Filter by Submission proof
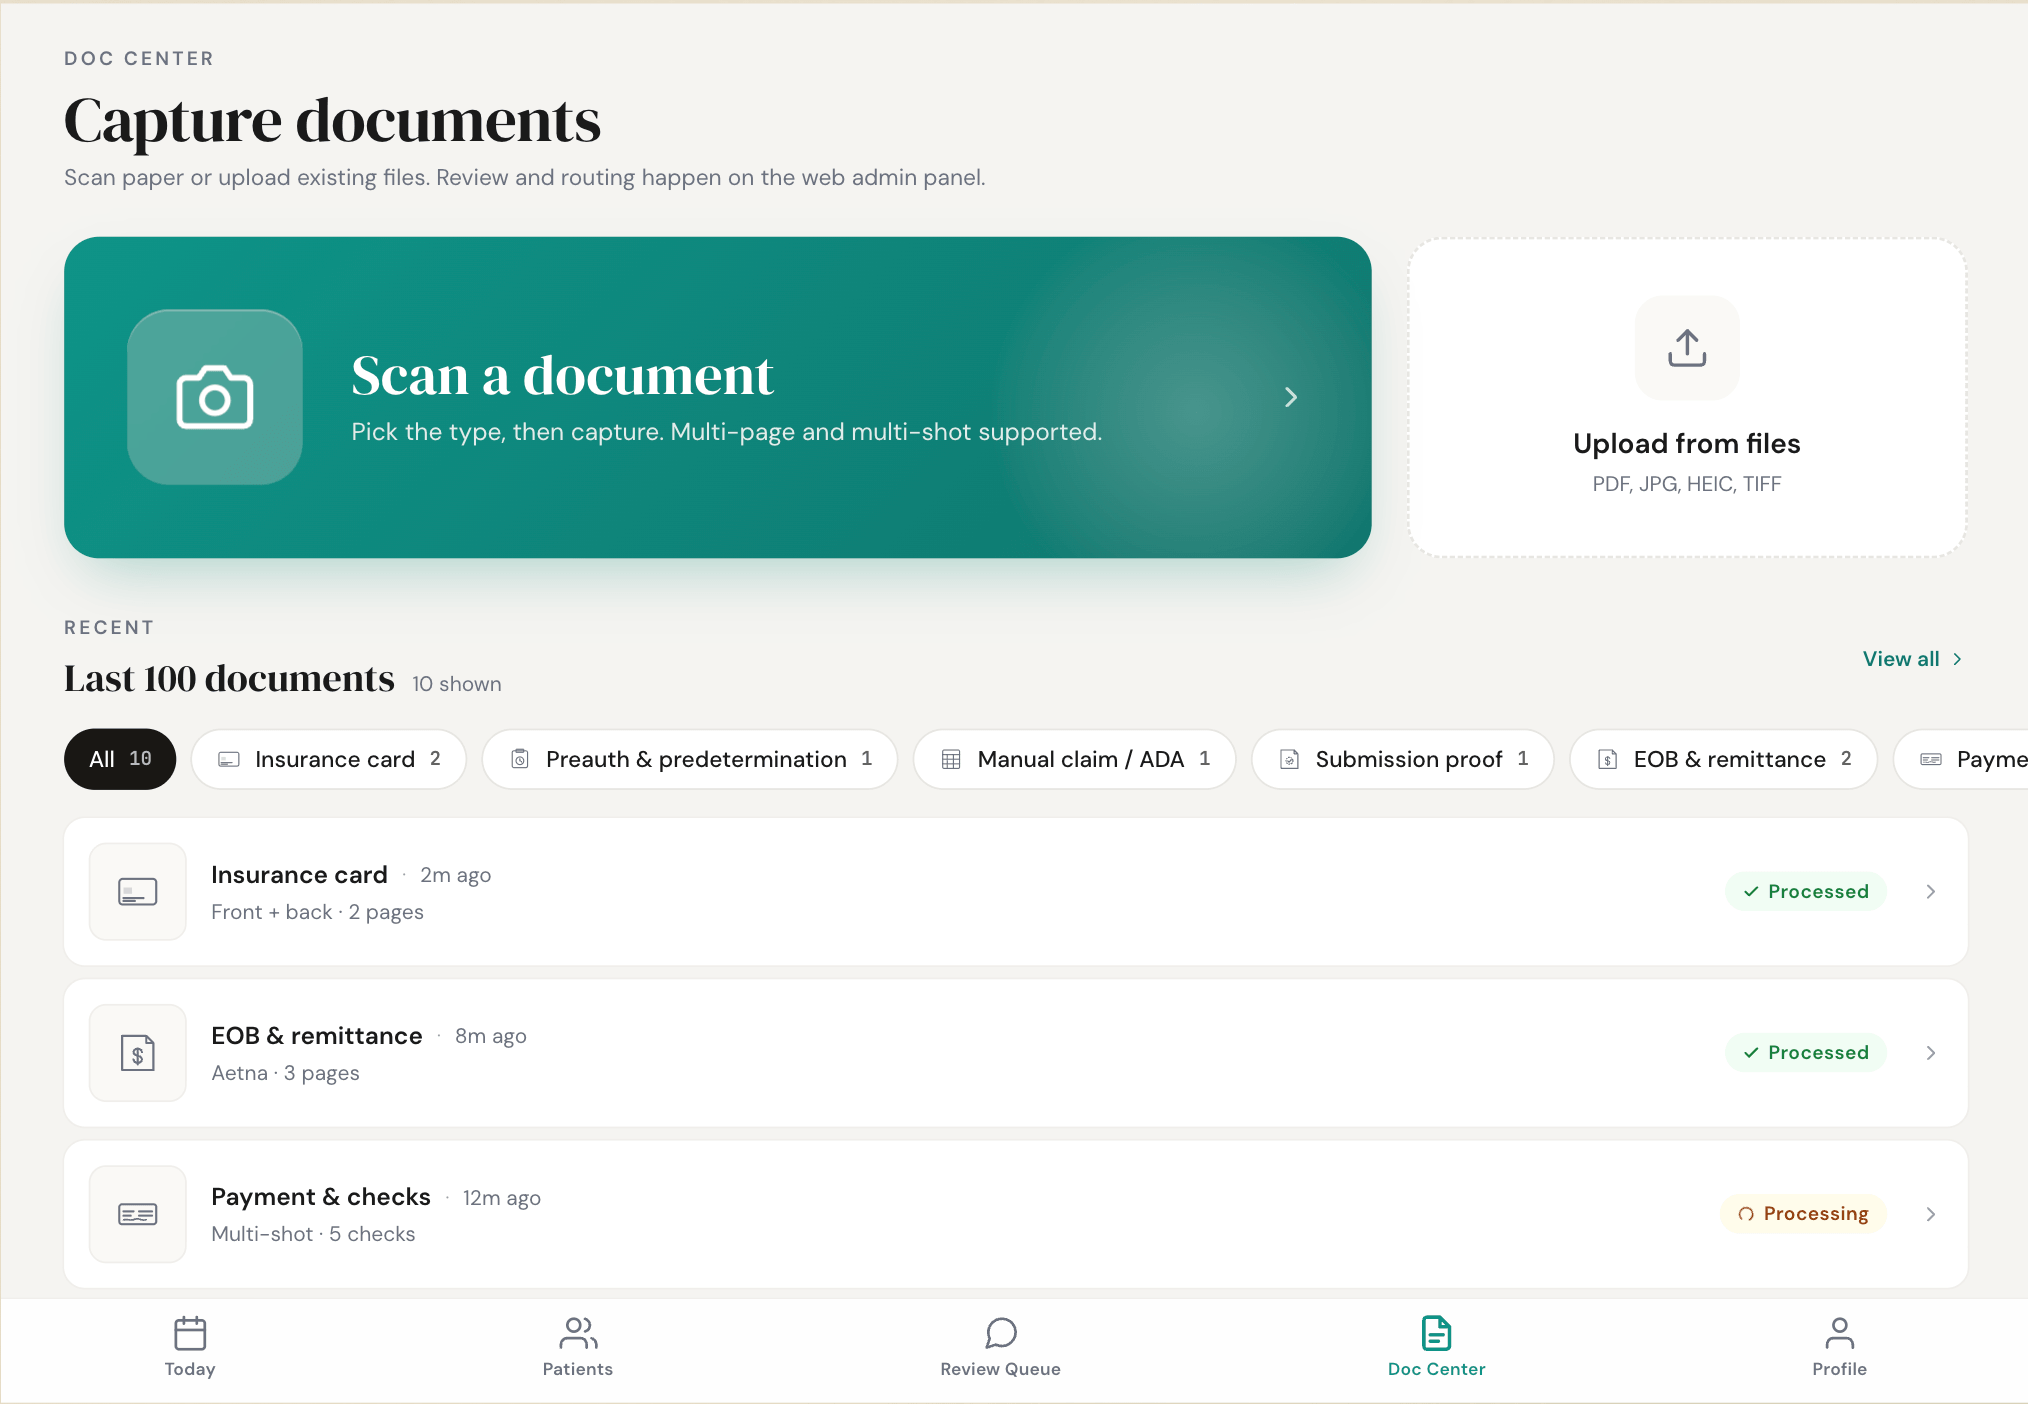The width and height of the screenshot is (2028, 1404). coord(1403,759)
